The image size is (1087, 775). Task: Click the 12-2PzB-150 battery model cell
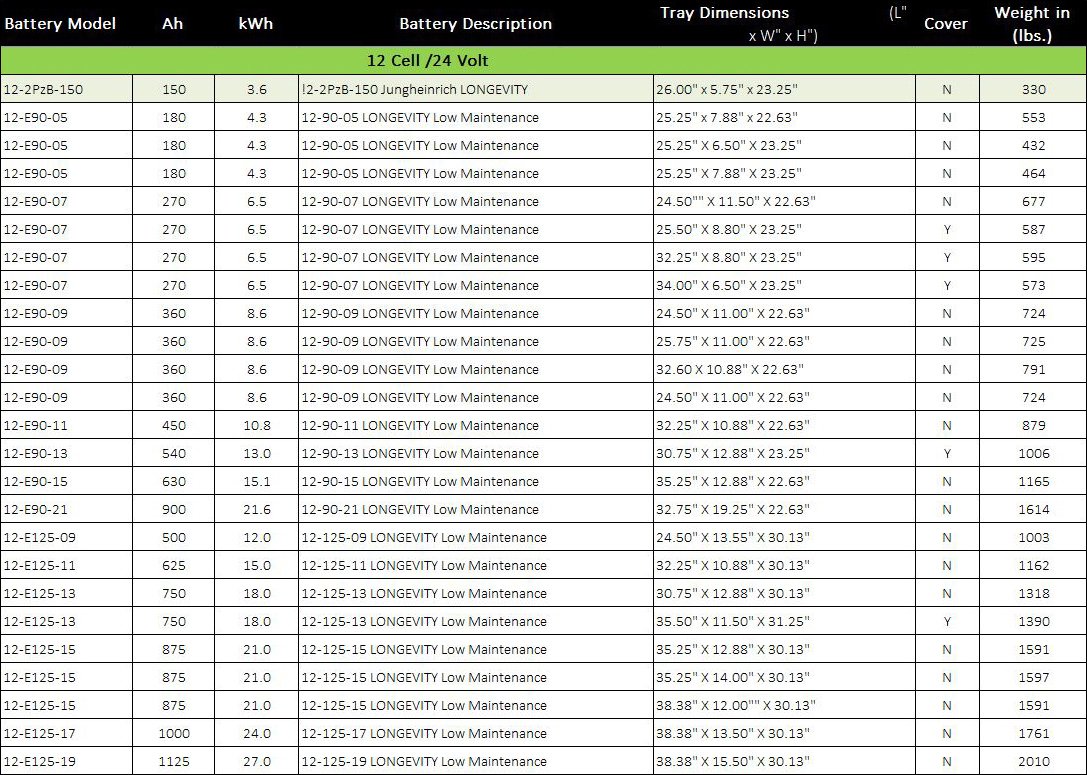tap(44, 89)
